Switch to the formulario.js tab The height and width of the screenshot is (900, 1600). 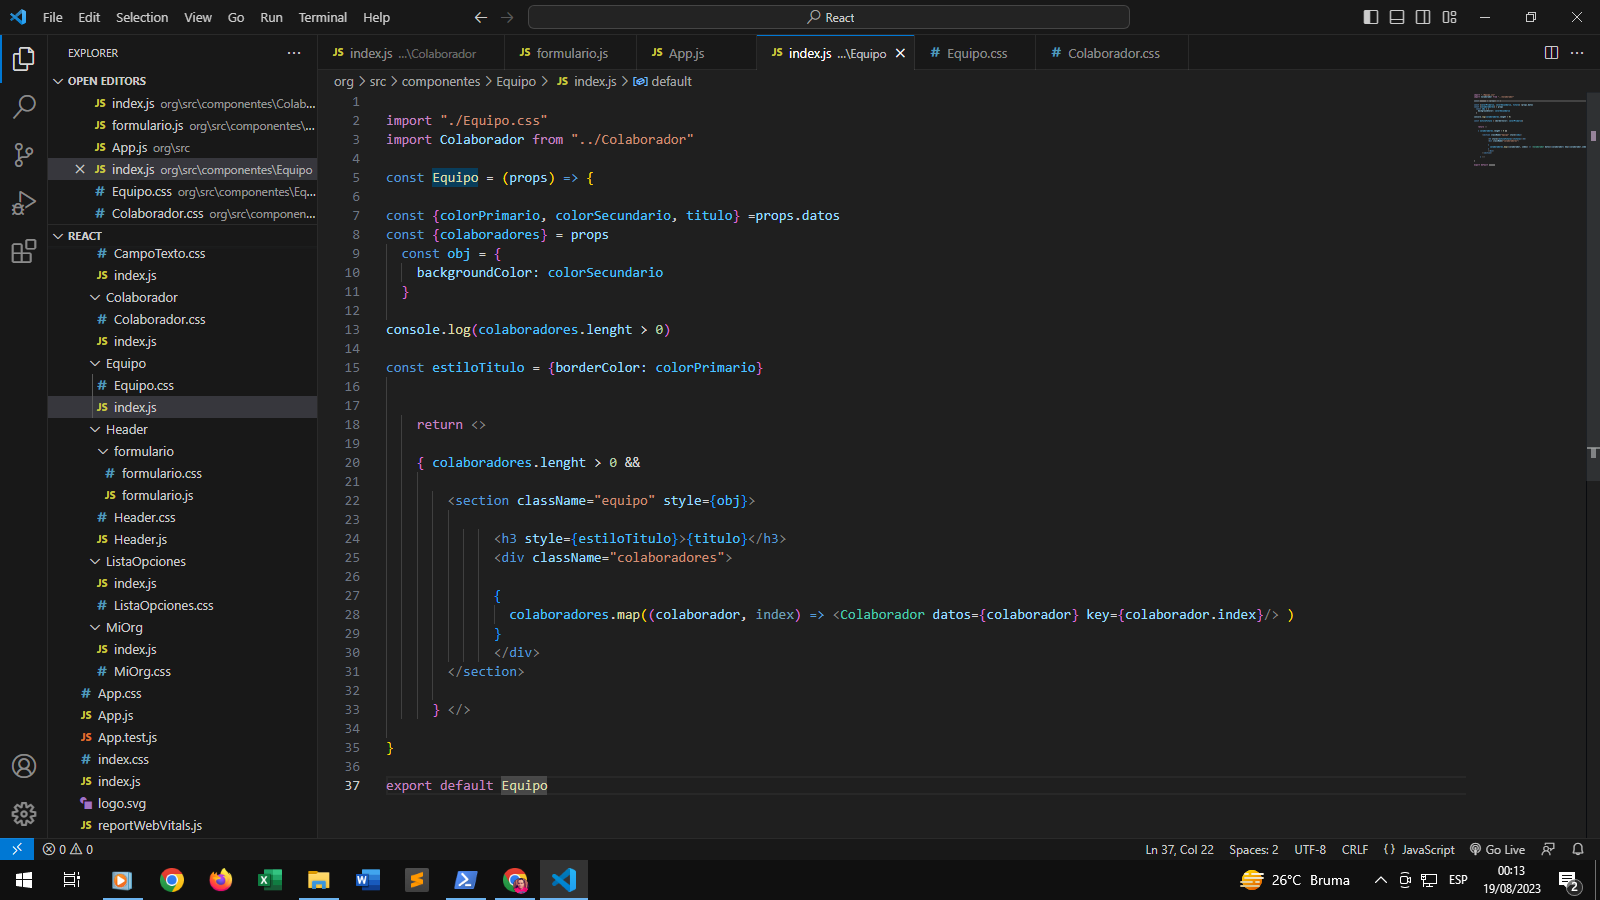tap(571, 53)
